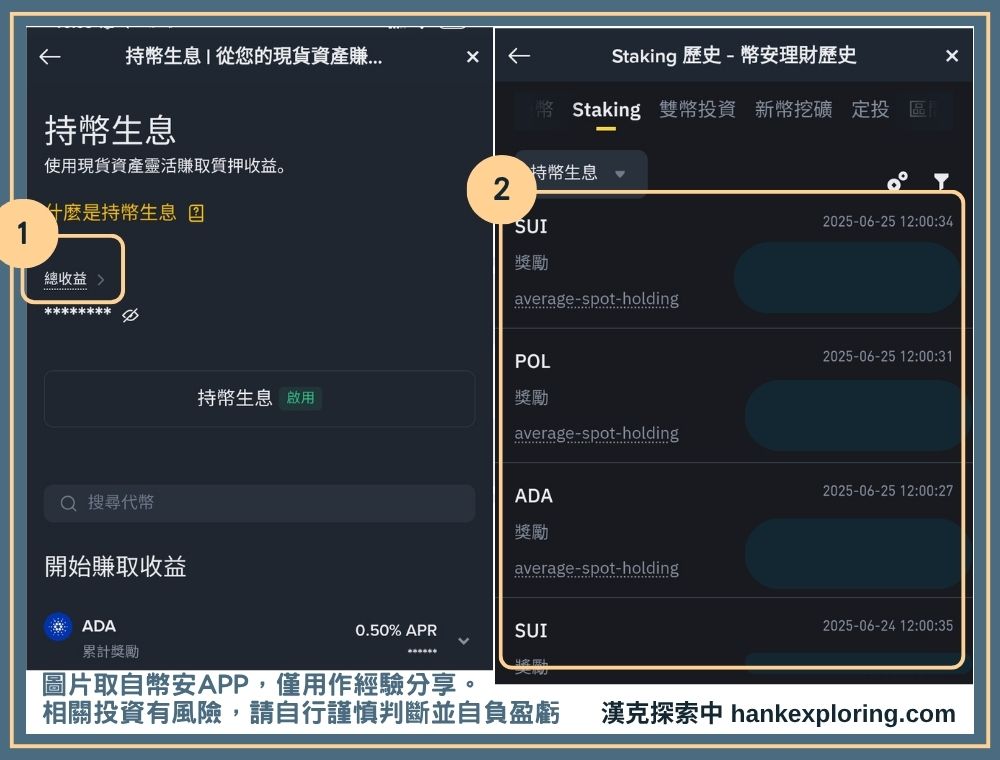The height and width of the screenshot is (760, 1000).
Task: Open the ADA reward from 2025-06-25 12:00:27
Action: tap(733, 530)
